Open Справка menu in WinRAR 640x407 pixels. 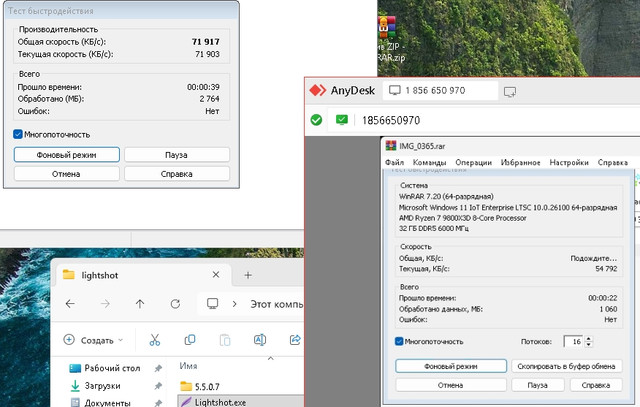click(x=613, y=162)
